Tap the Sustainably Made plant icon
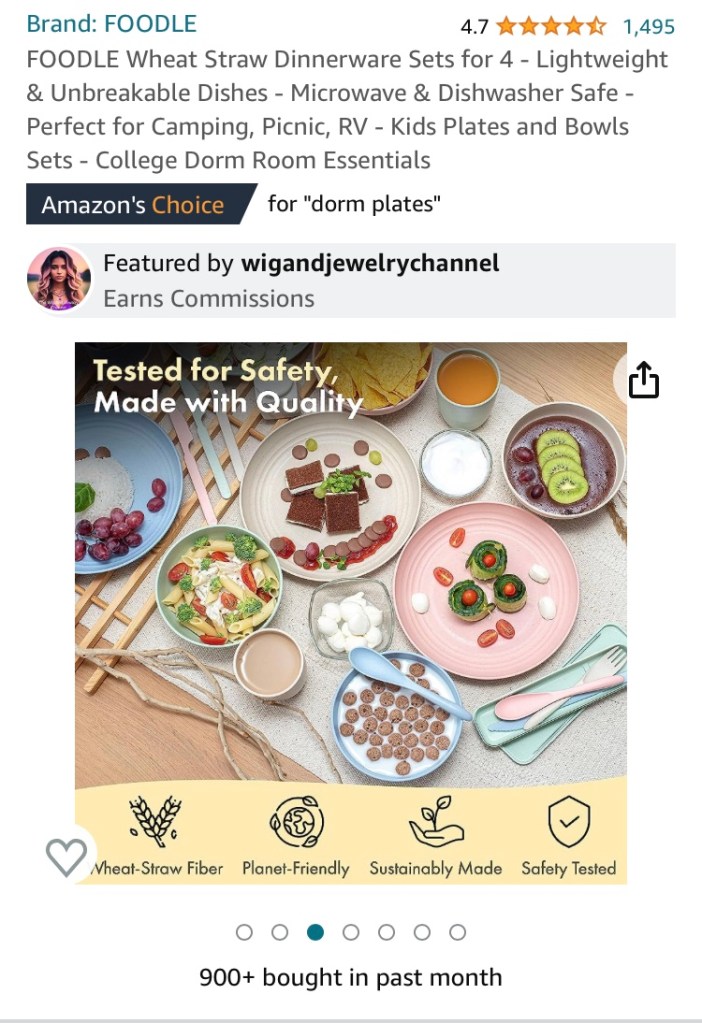 [436, 821]
